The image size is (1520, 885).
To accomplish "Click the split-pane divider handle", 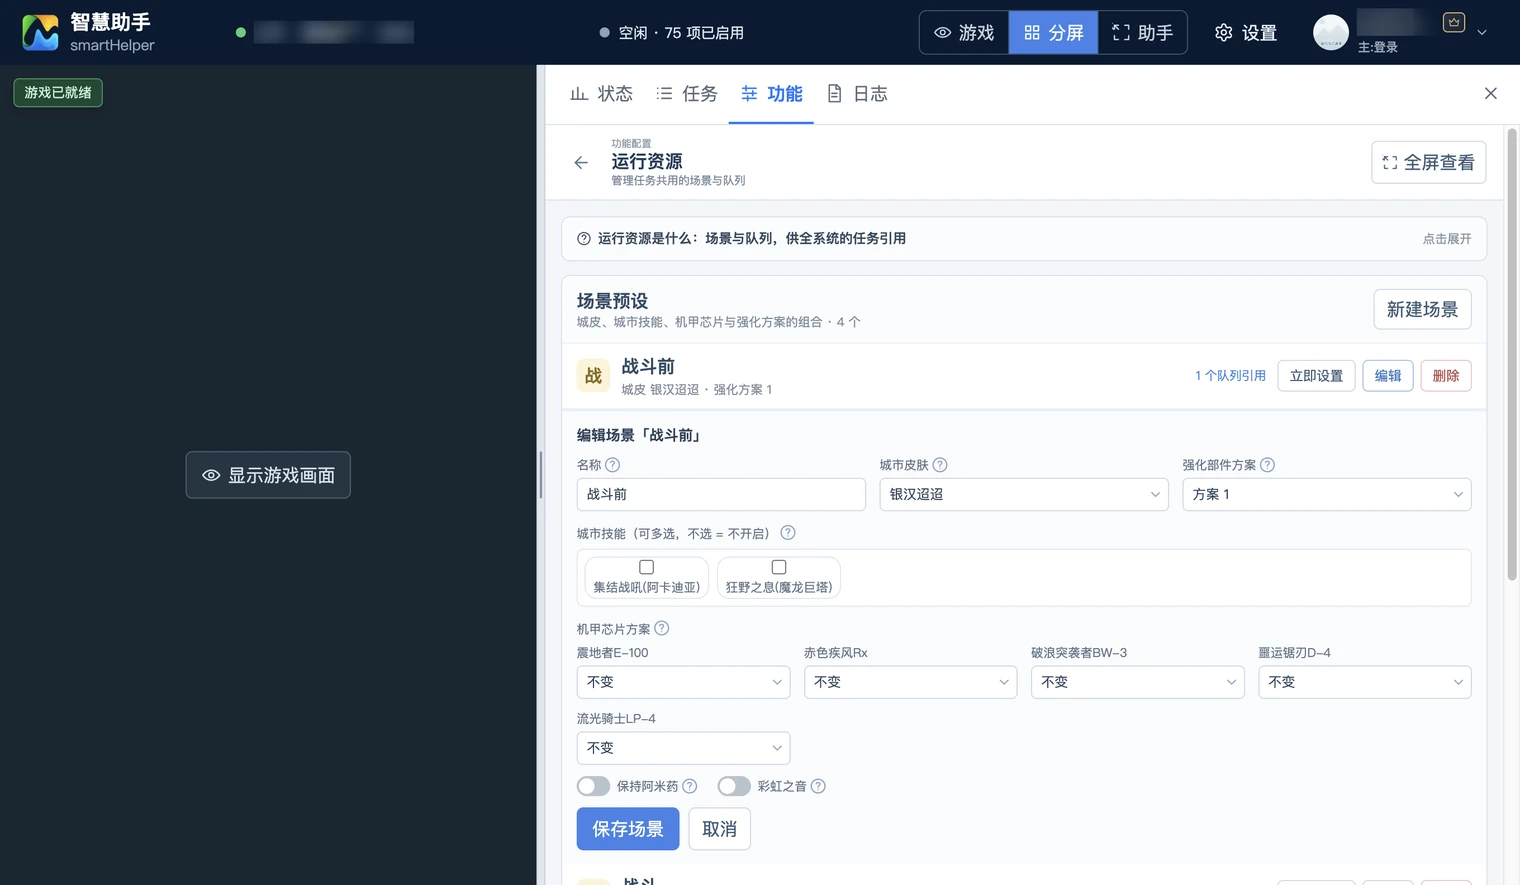I will coord(540,475).
